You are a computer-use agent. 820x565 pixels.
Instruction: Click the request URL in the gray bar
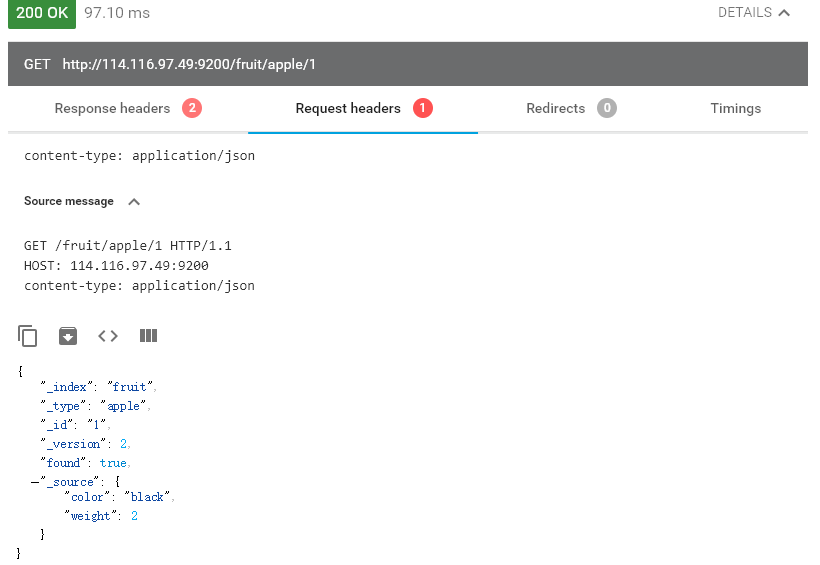coord(189,64)
